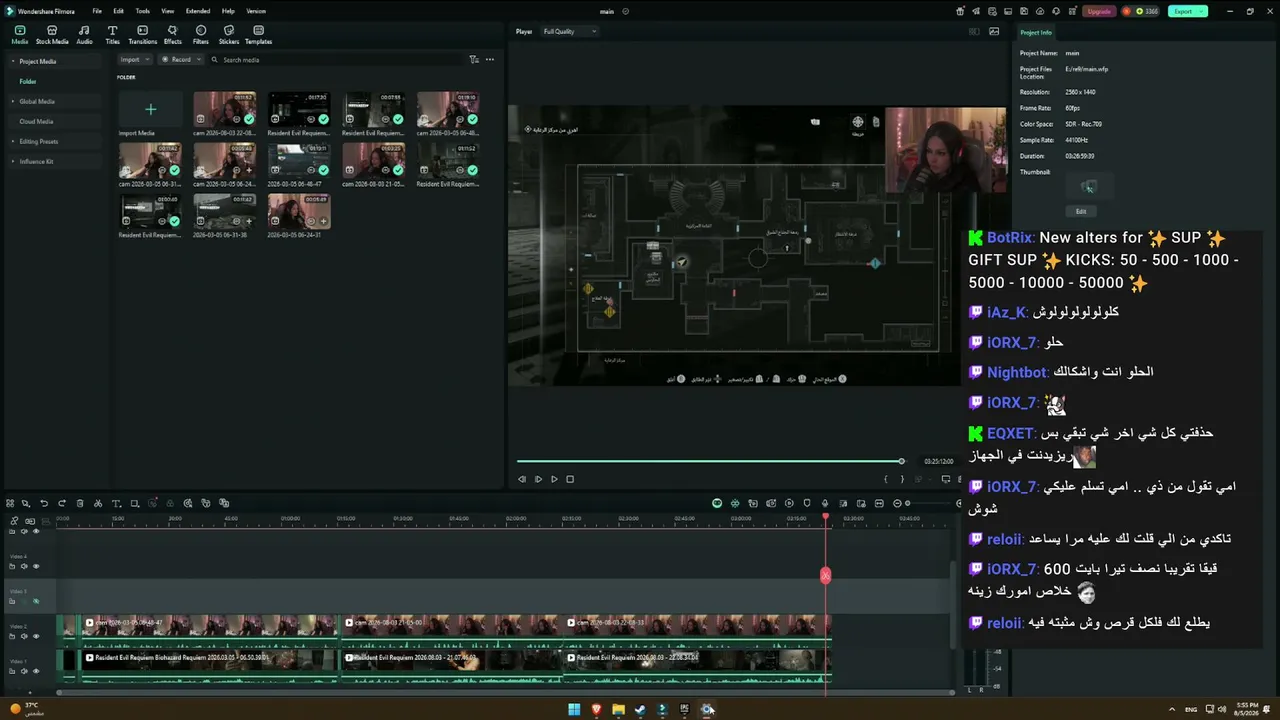
Task: Click the Export button
Action: [1186, 11]
